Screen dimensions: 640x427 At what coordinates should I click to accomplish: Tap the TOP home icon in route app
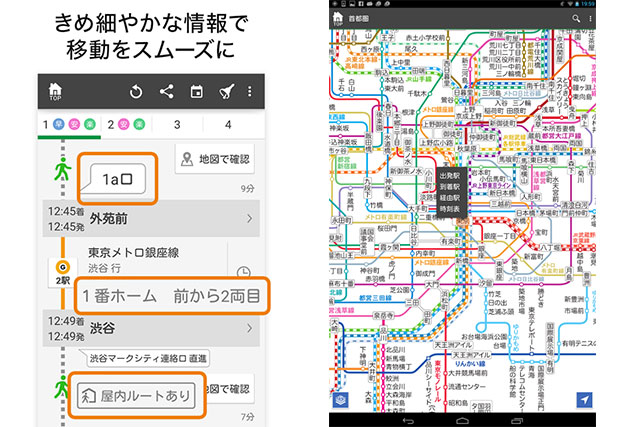click(55, 91)
